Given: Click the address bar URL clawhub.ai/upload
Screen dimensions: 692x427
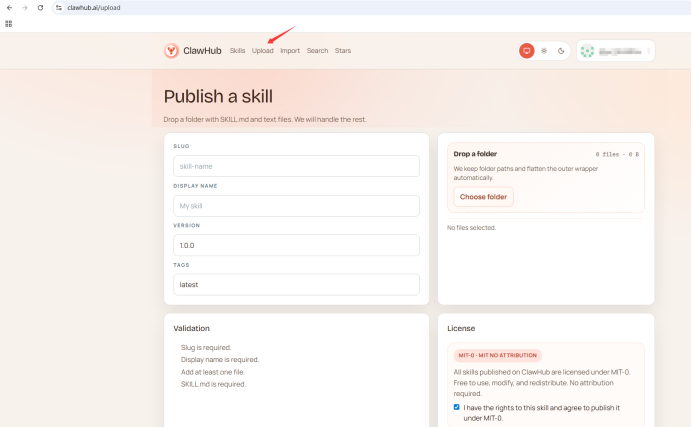Looking at the screenshot, I should click(94, 7).
